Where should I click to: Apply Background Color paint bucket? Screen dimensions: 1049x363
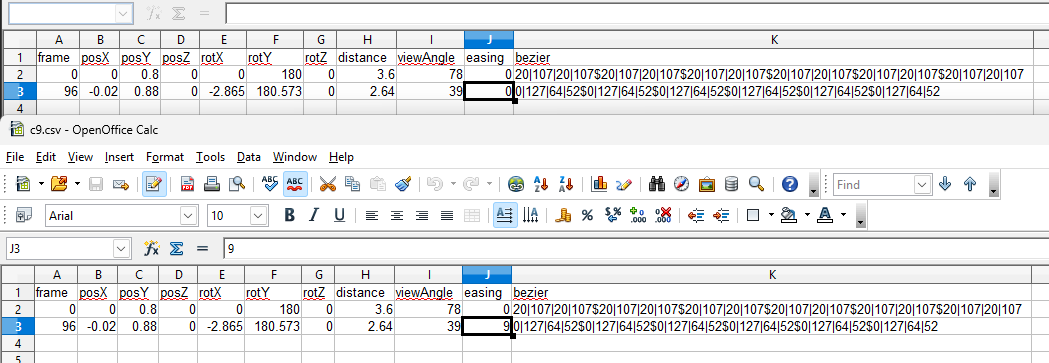click(790, 215)
